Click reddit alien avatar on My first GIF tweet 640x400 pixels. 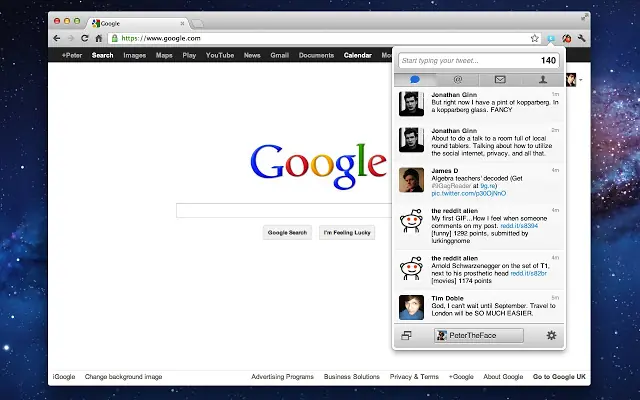411,221
